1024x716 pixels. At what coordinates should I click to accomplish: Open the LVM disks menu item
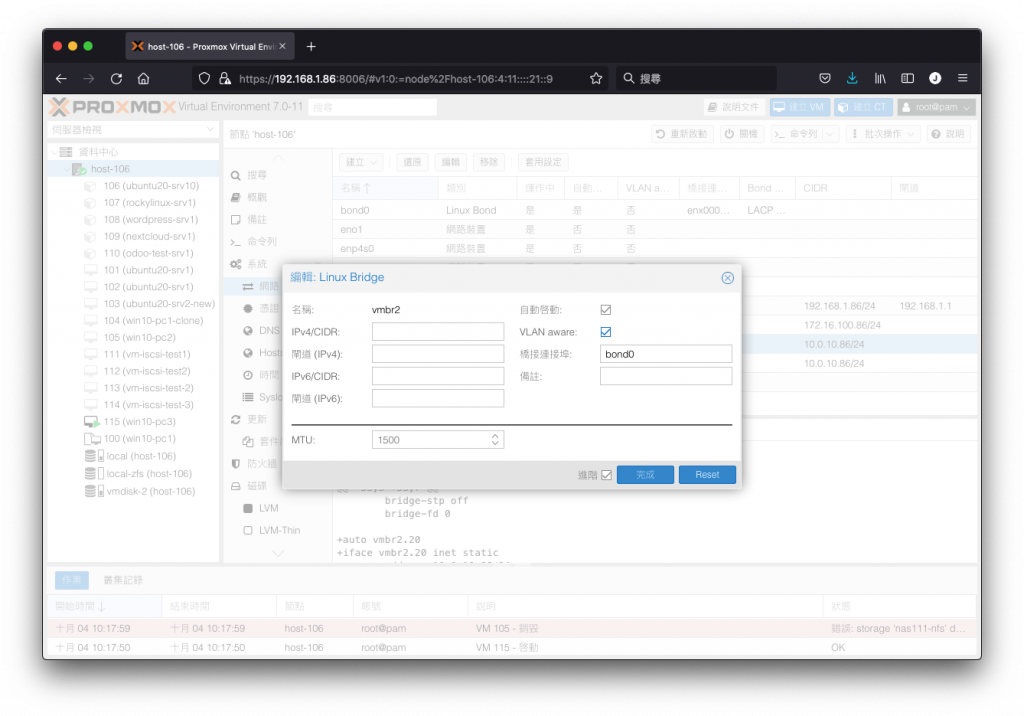(268, 508)
